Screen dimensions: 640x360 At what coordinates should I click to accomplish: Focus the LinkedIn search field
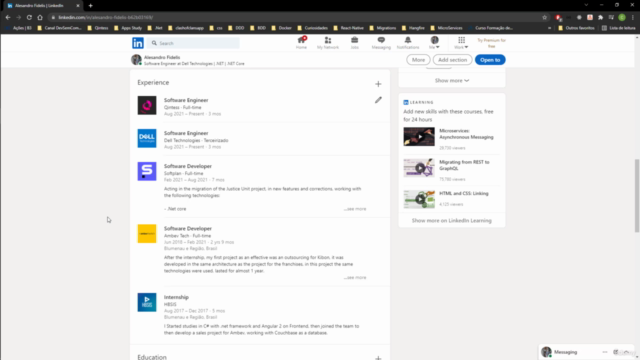(x=194, y=43)
